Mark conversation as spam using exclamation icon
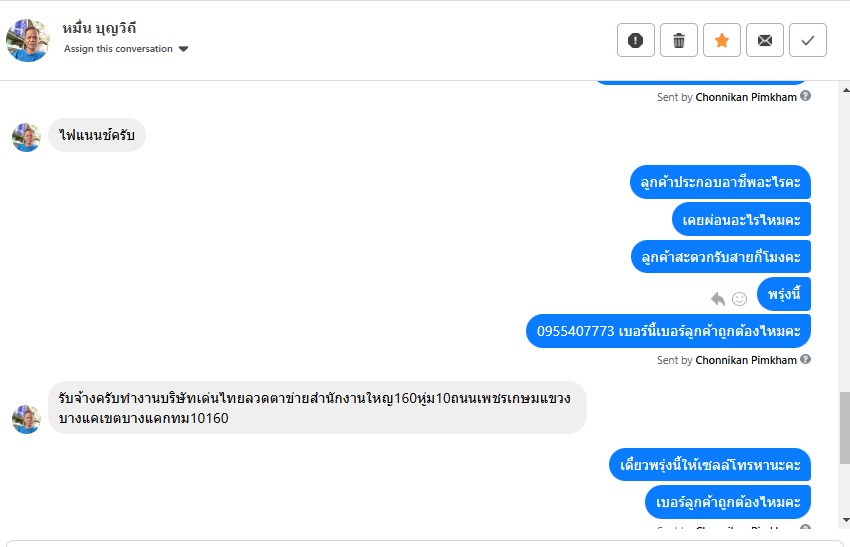Screen dimensions: 850x547 (635, 40)
